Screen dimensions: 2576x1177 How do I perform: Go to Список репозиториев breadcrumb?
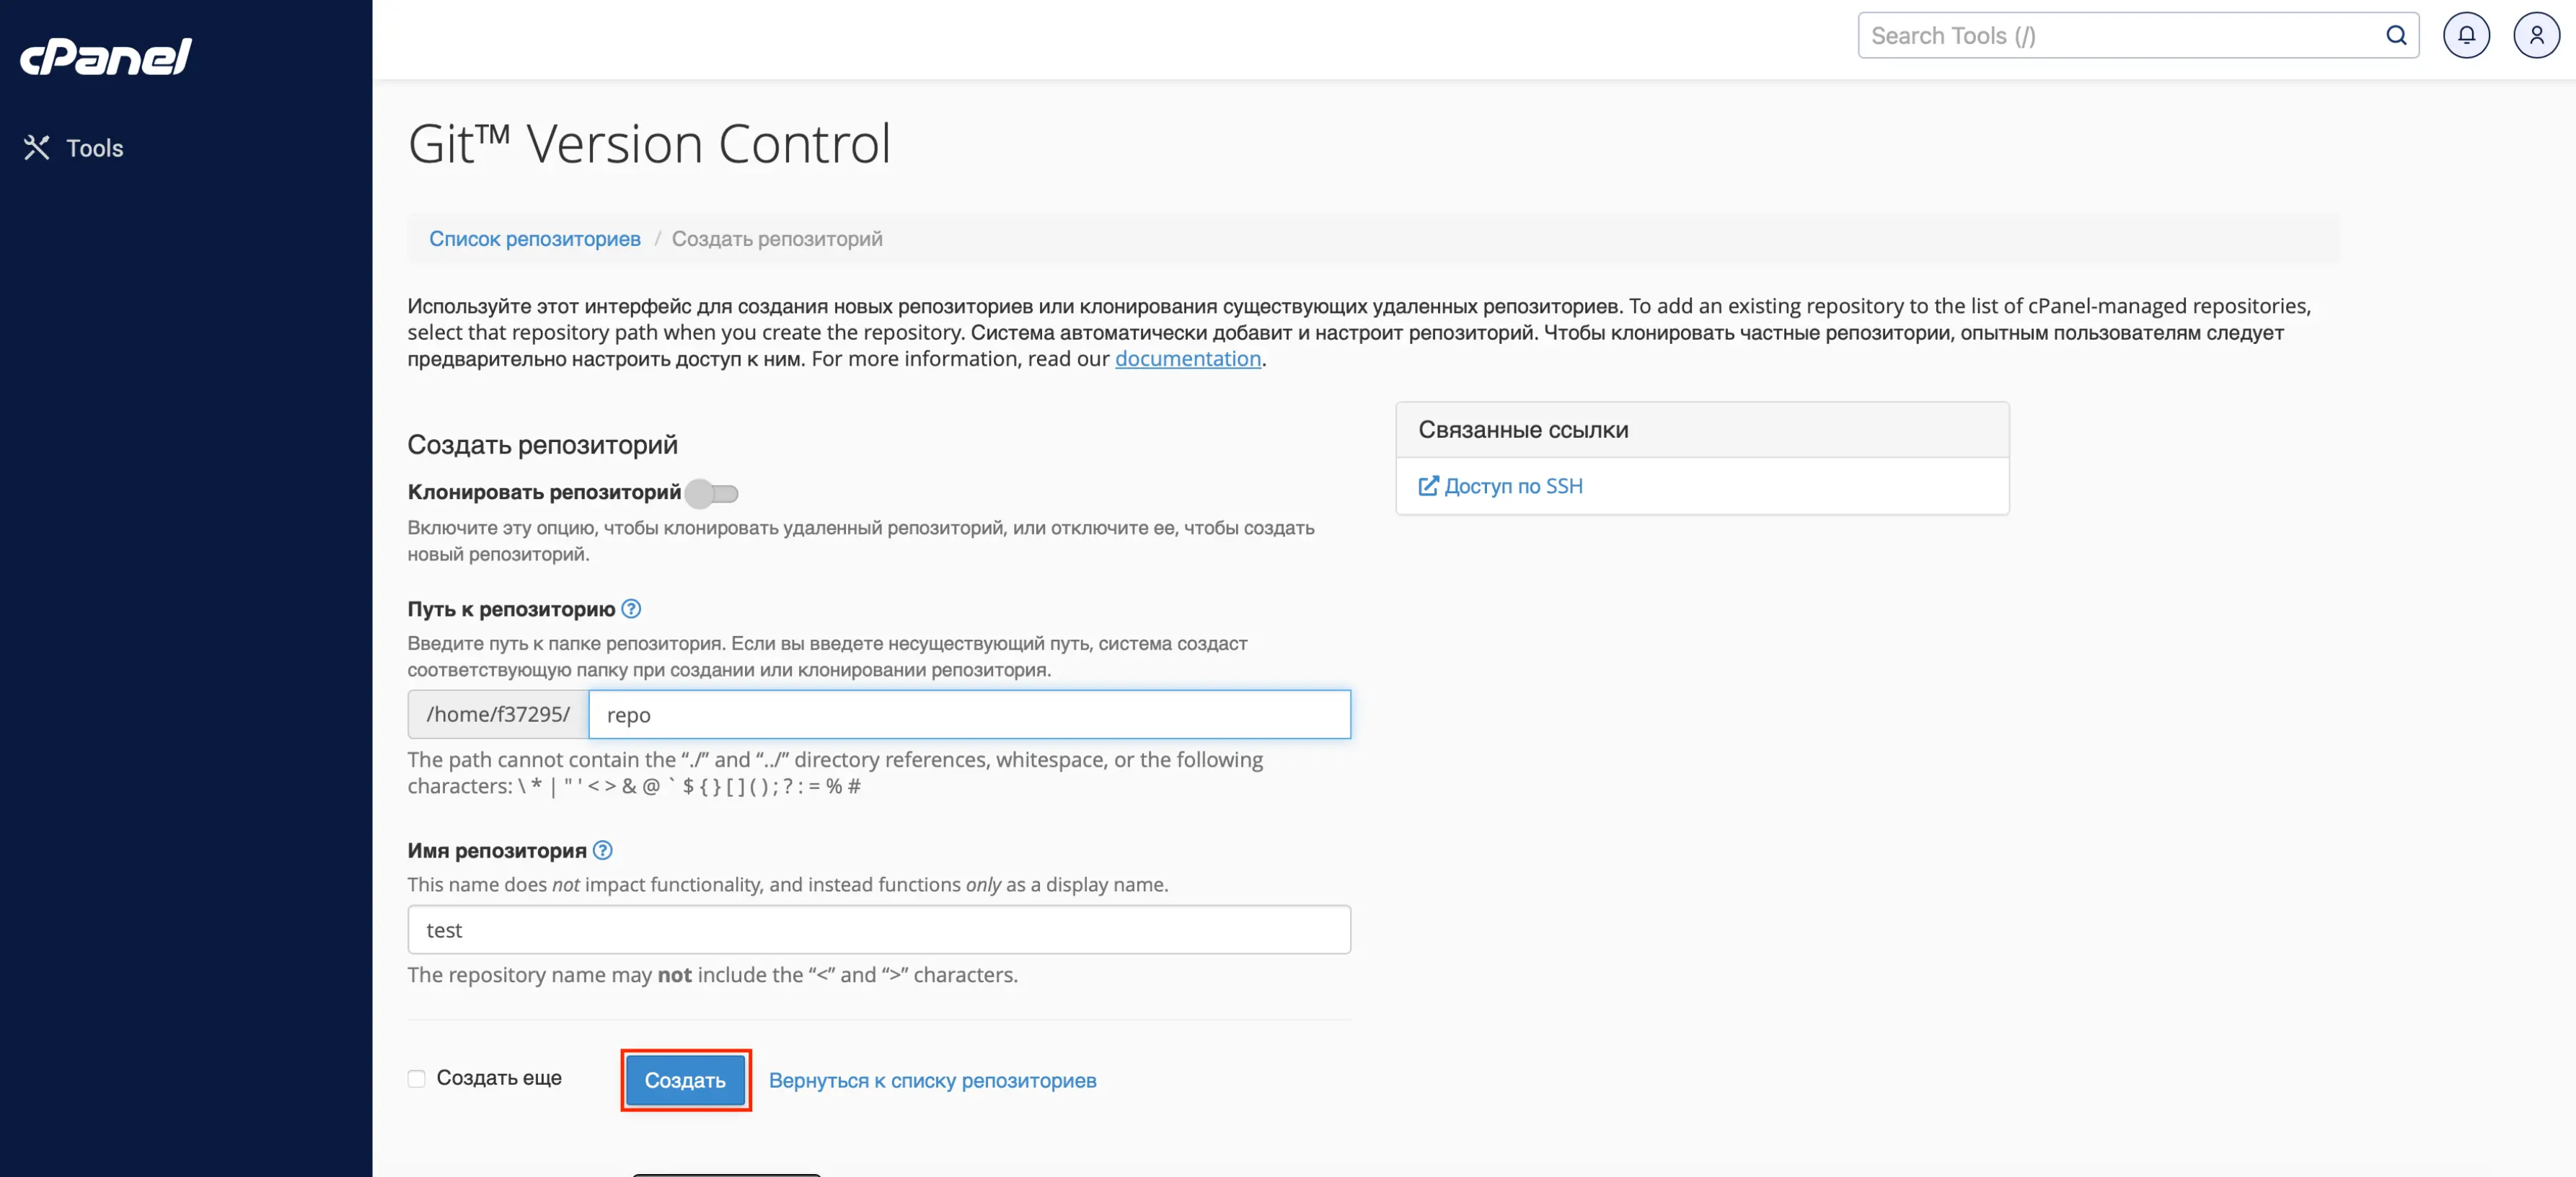click(534, 239)
